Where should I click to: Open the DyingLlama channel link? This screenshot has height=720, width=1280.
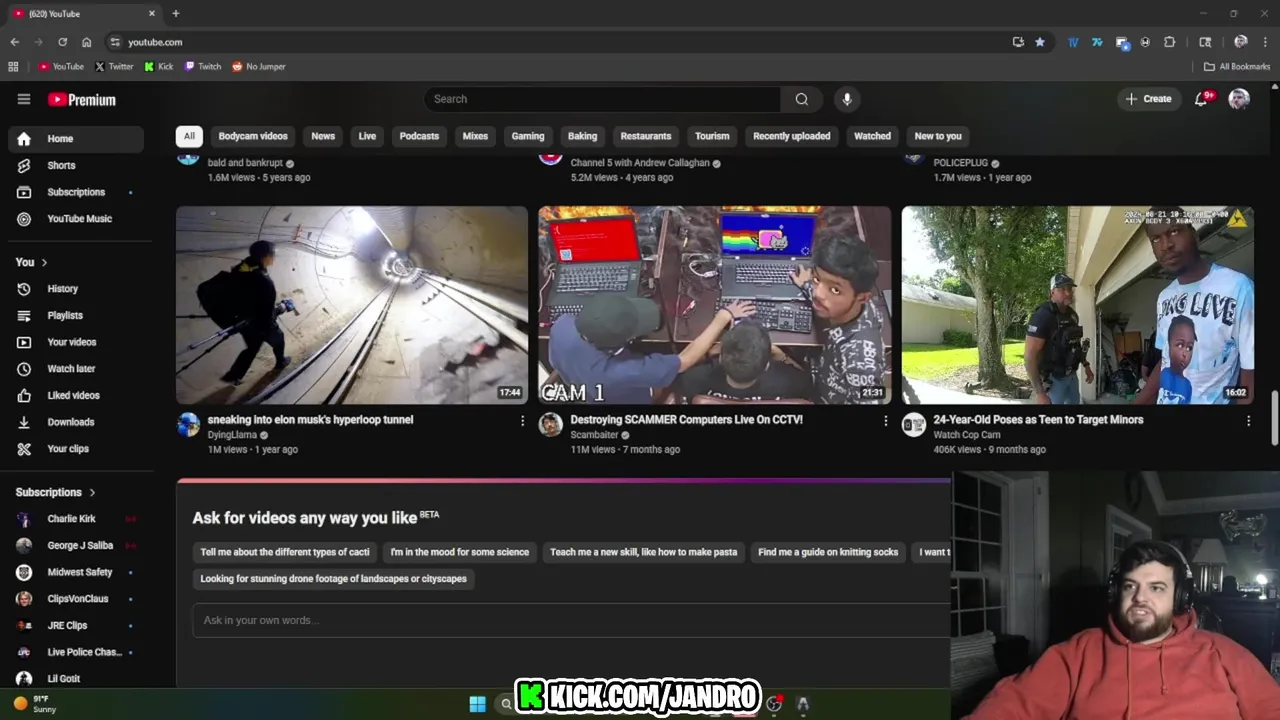pyautogui.click(x=232, y=435)
